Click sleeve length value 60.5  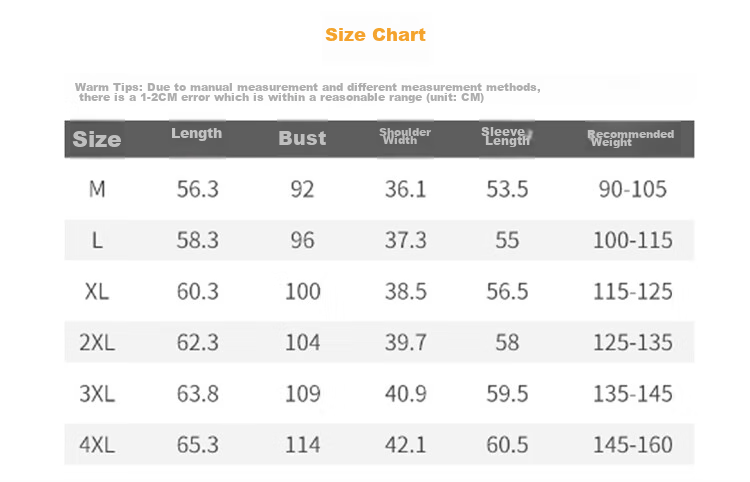507,445
